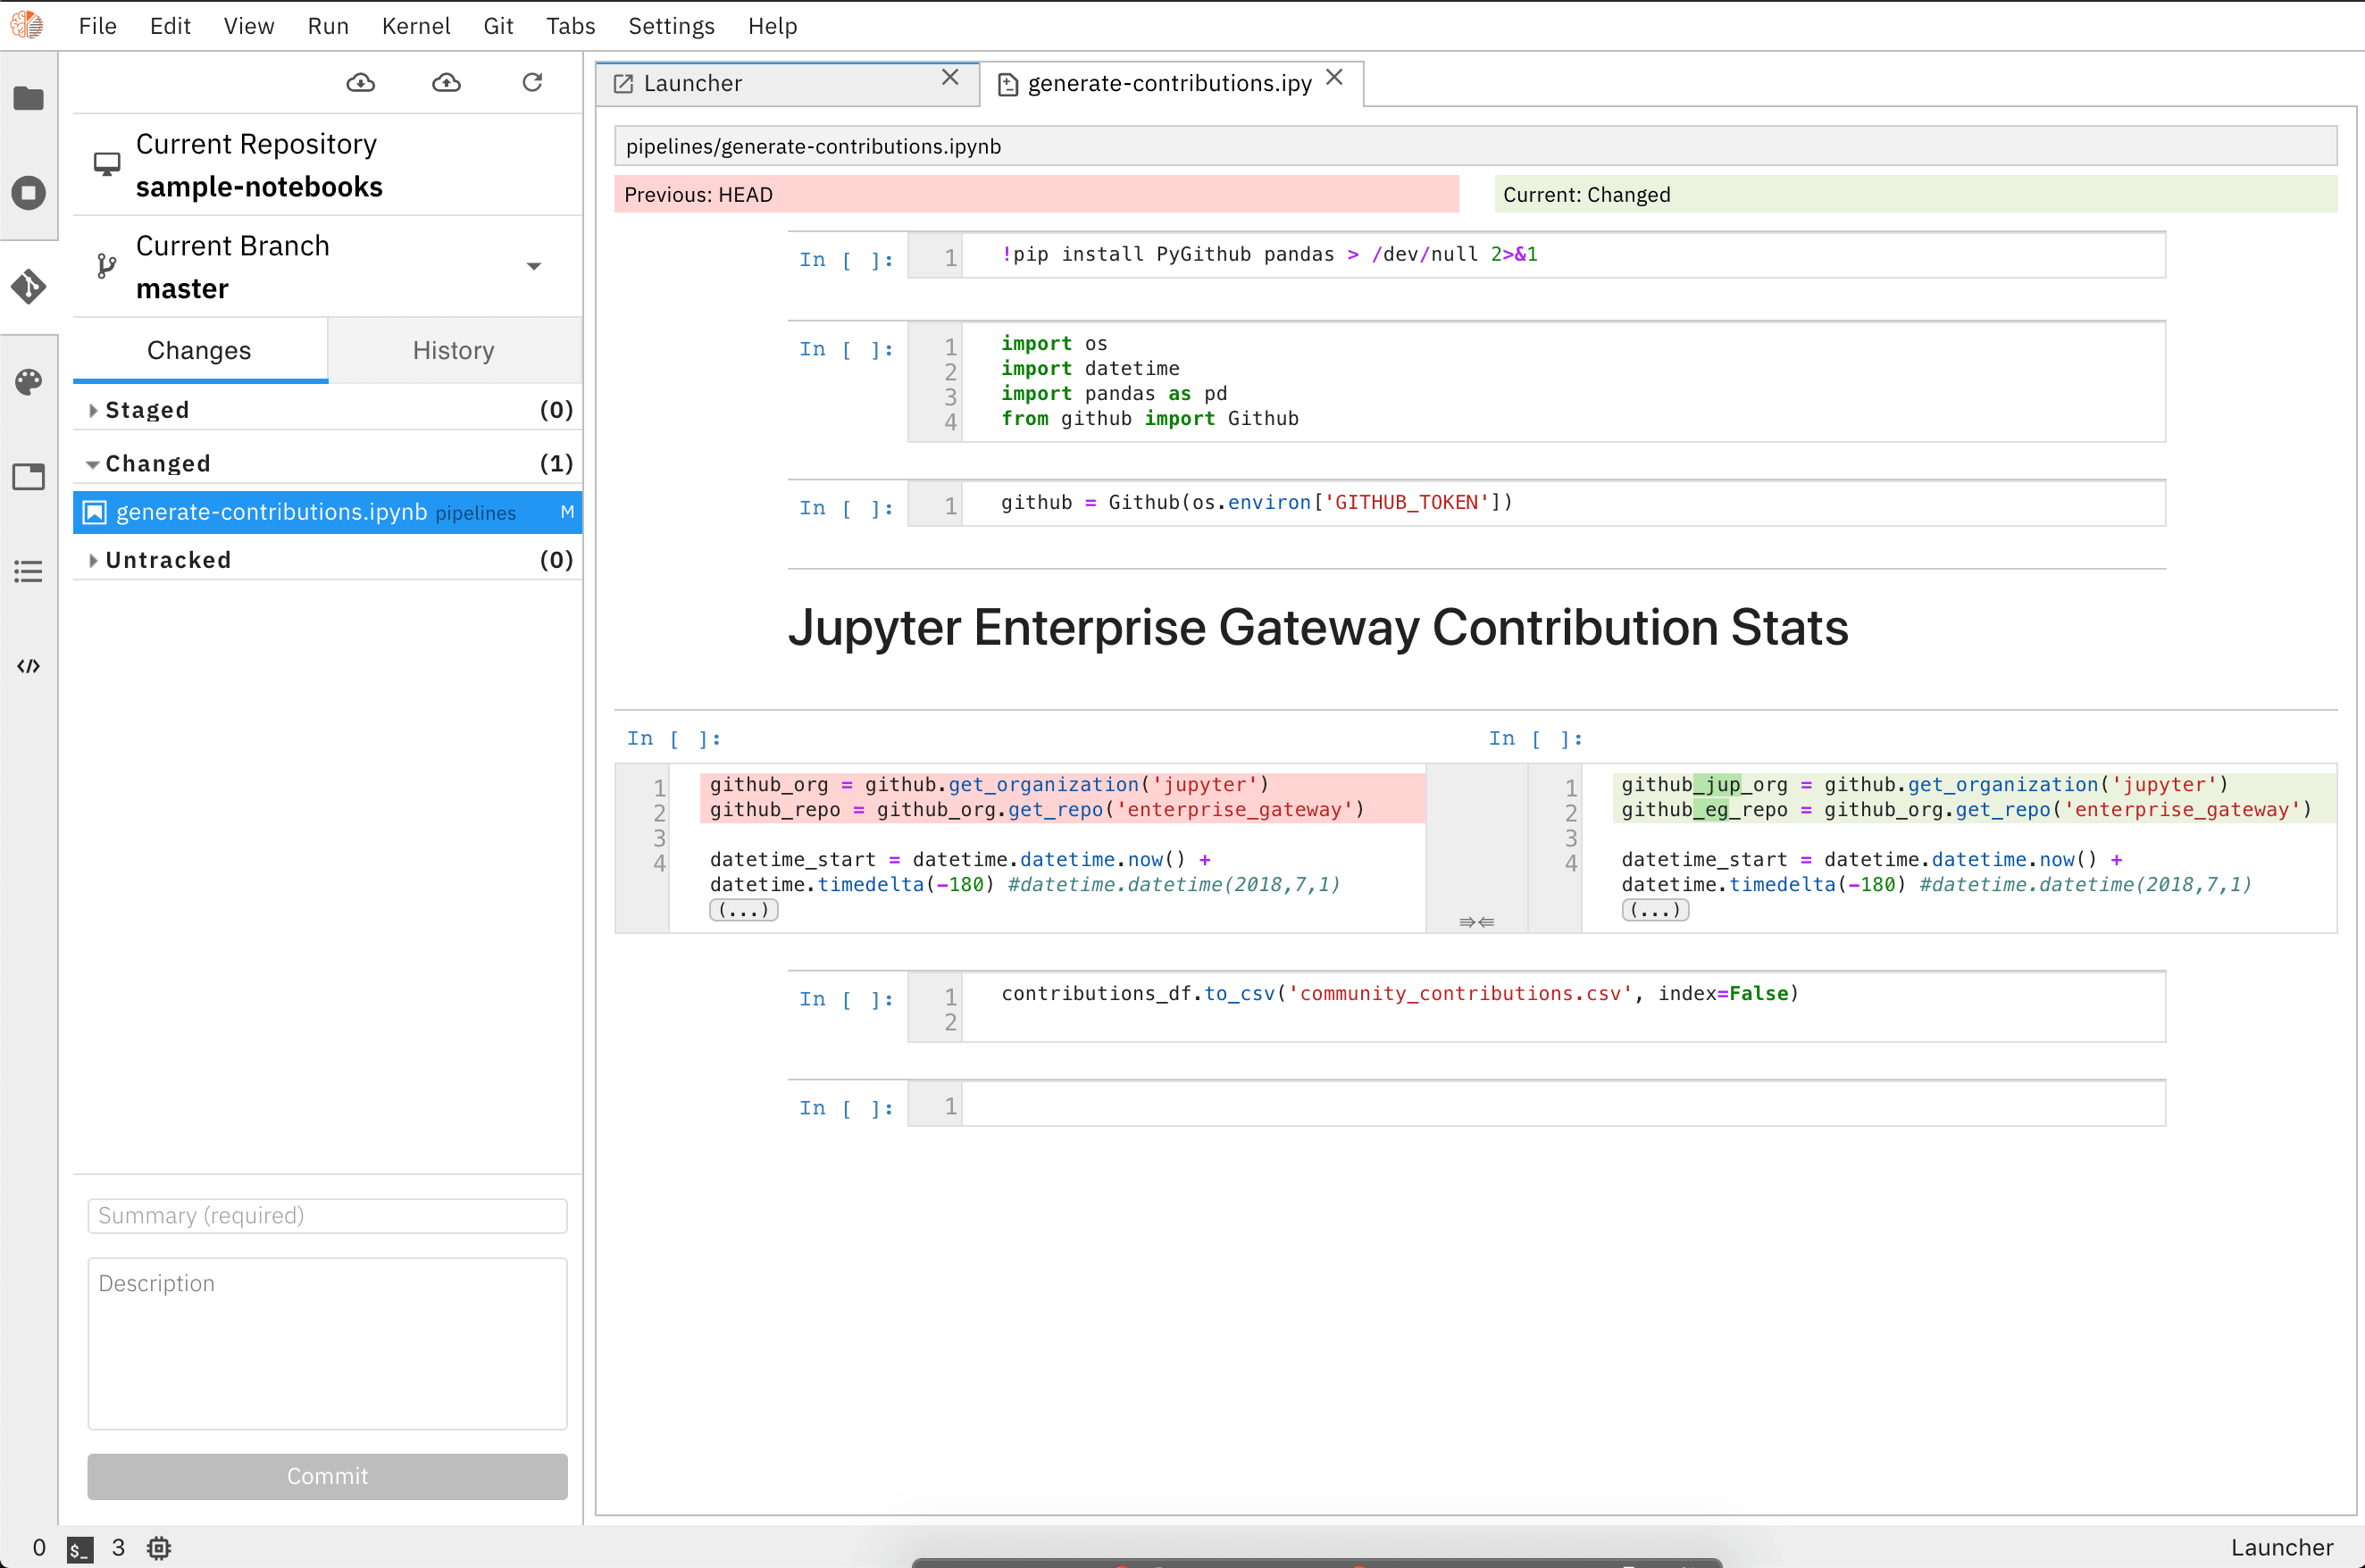Expand the Staged section disclosure triangle
2365x1568 pixels.
[93, 410]
